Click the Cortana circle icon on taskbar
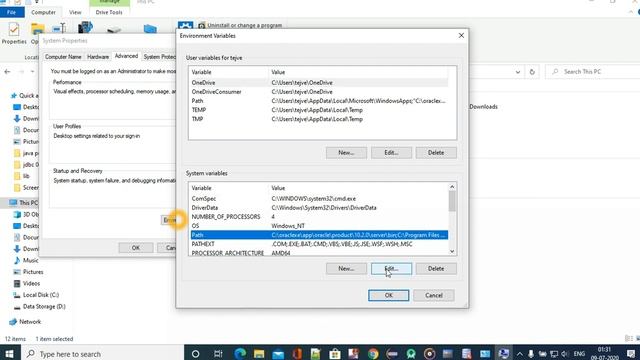Image resolution: width=640 pixels, height=360 pixels. (x=196, y=354)
